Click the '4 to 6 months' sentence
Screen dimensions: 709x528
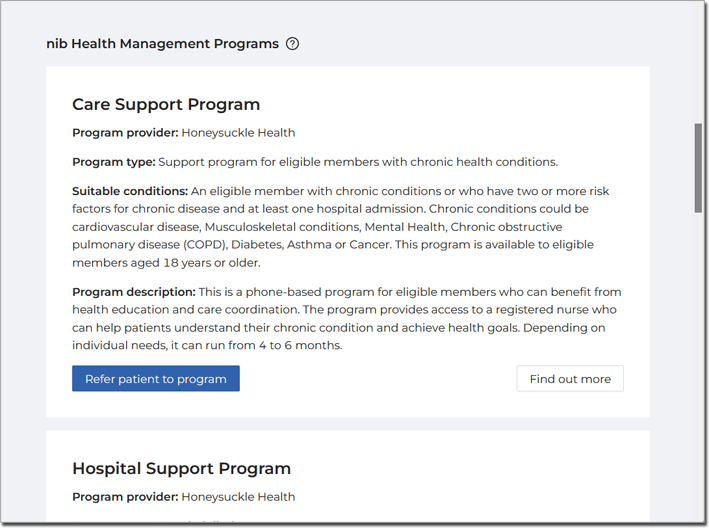tap(207, 345)
